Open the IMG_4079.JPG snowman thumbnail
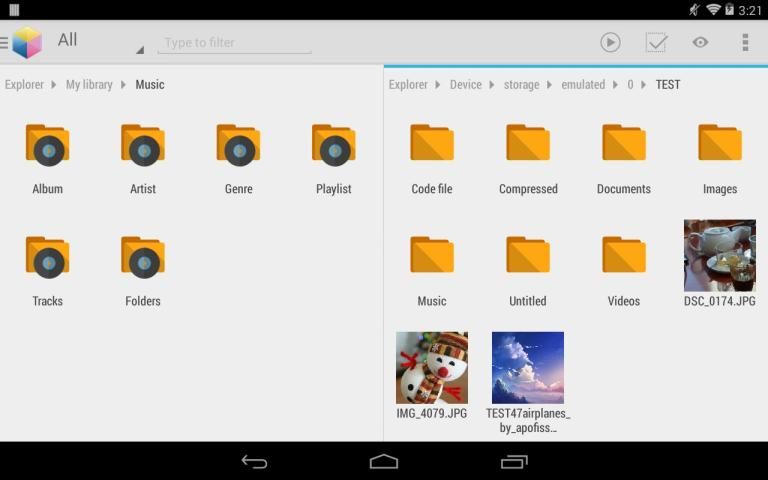 point(432,374)
